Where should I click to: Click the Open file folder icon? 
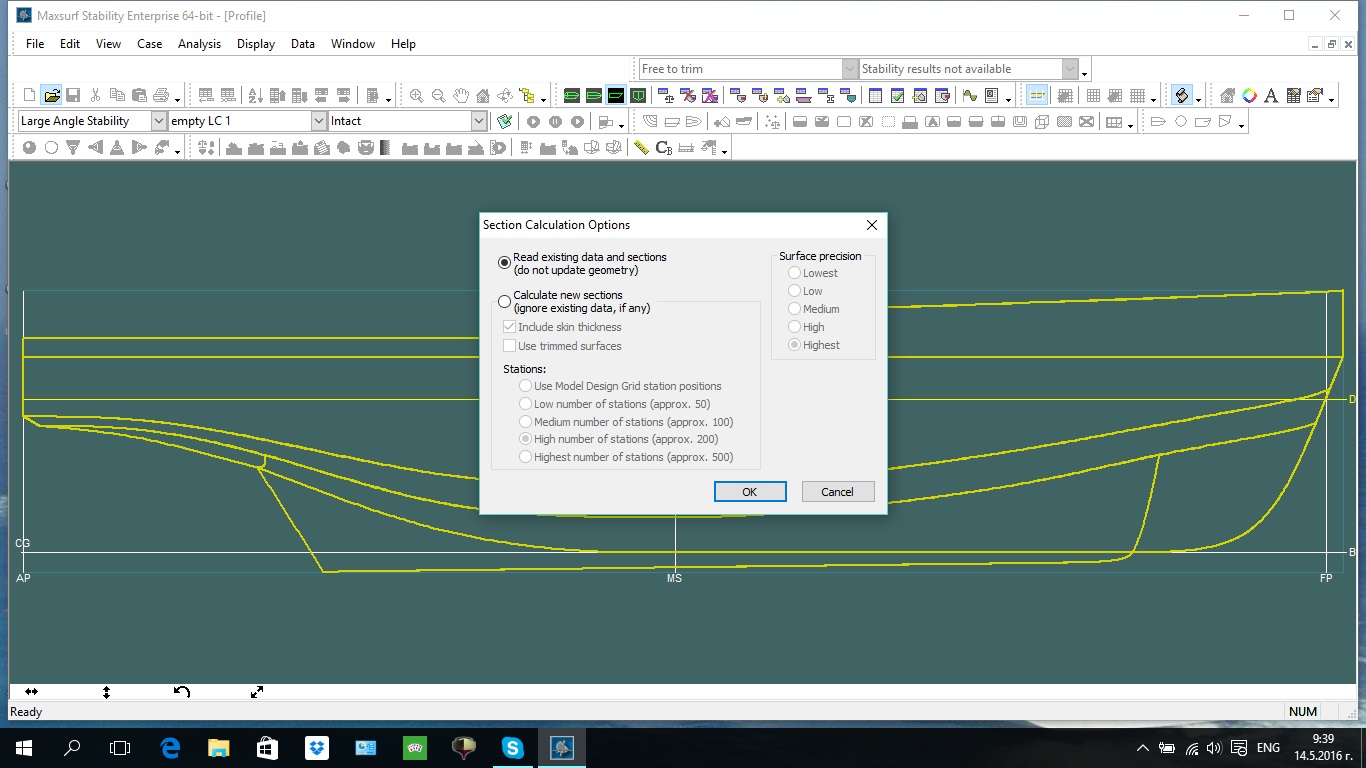52,96
